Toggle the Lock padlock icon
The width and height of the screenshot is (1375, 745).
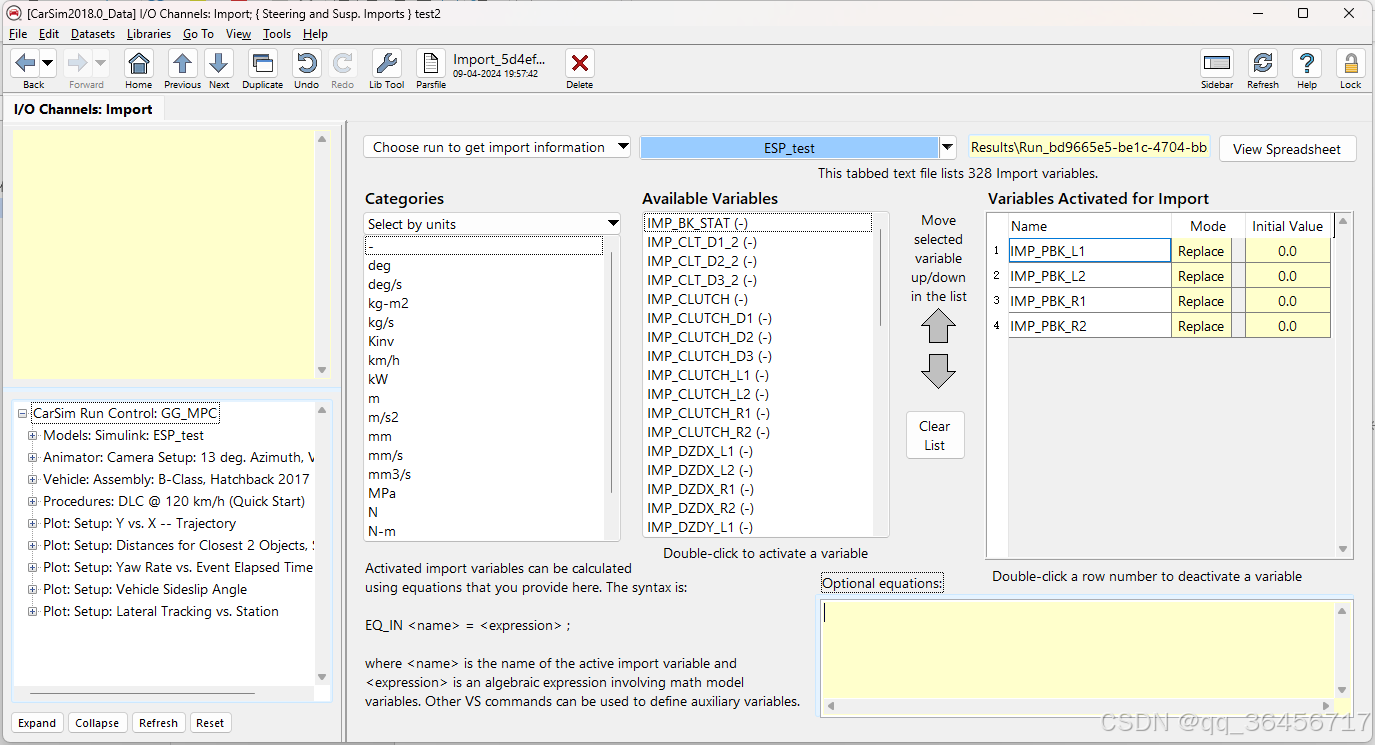(1351, 64)
